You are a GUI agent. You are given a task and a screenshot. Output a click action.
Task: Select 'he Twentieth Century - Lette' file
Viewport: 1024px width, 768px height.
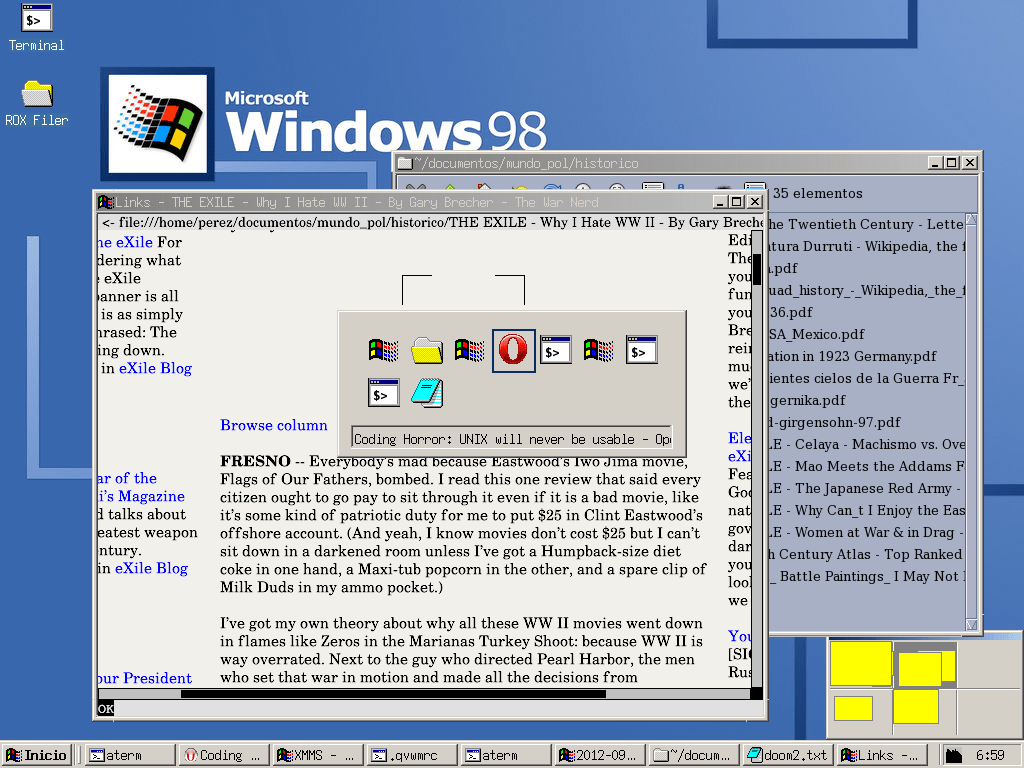866,224
